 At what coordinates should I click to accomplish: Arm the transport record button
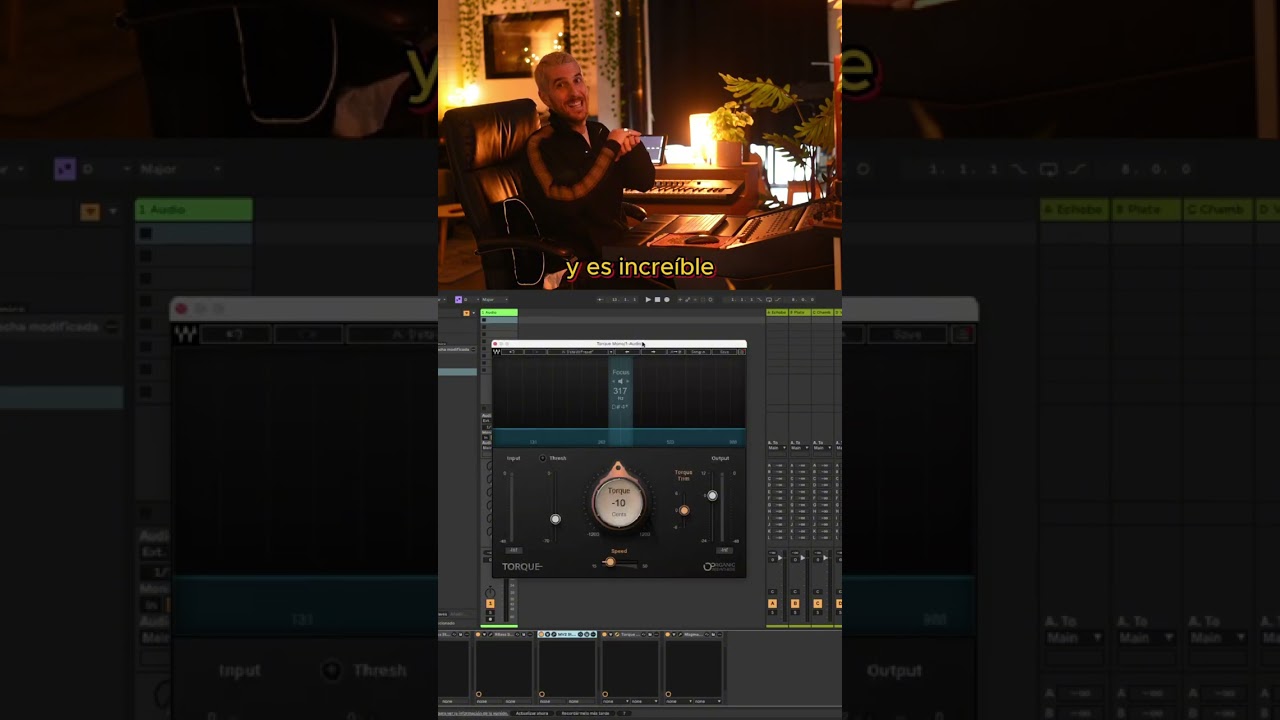(x=667, y=299)
